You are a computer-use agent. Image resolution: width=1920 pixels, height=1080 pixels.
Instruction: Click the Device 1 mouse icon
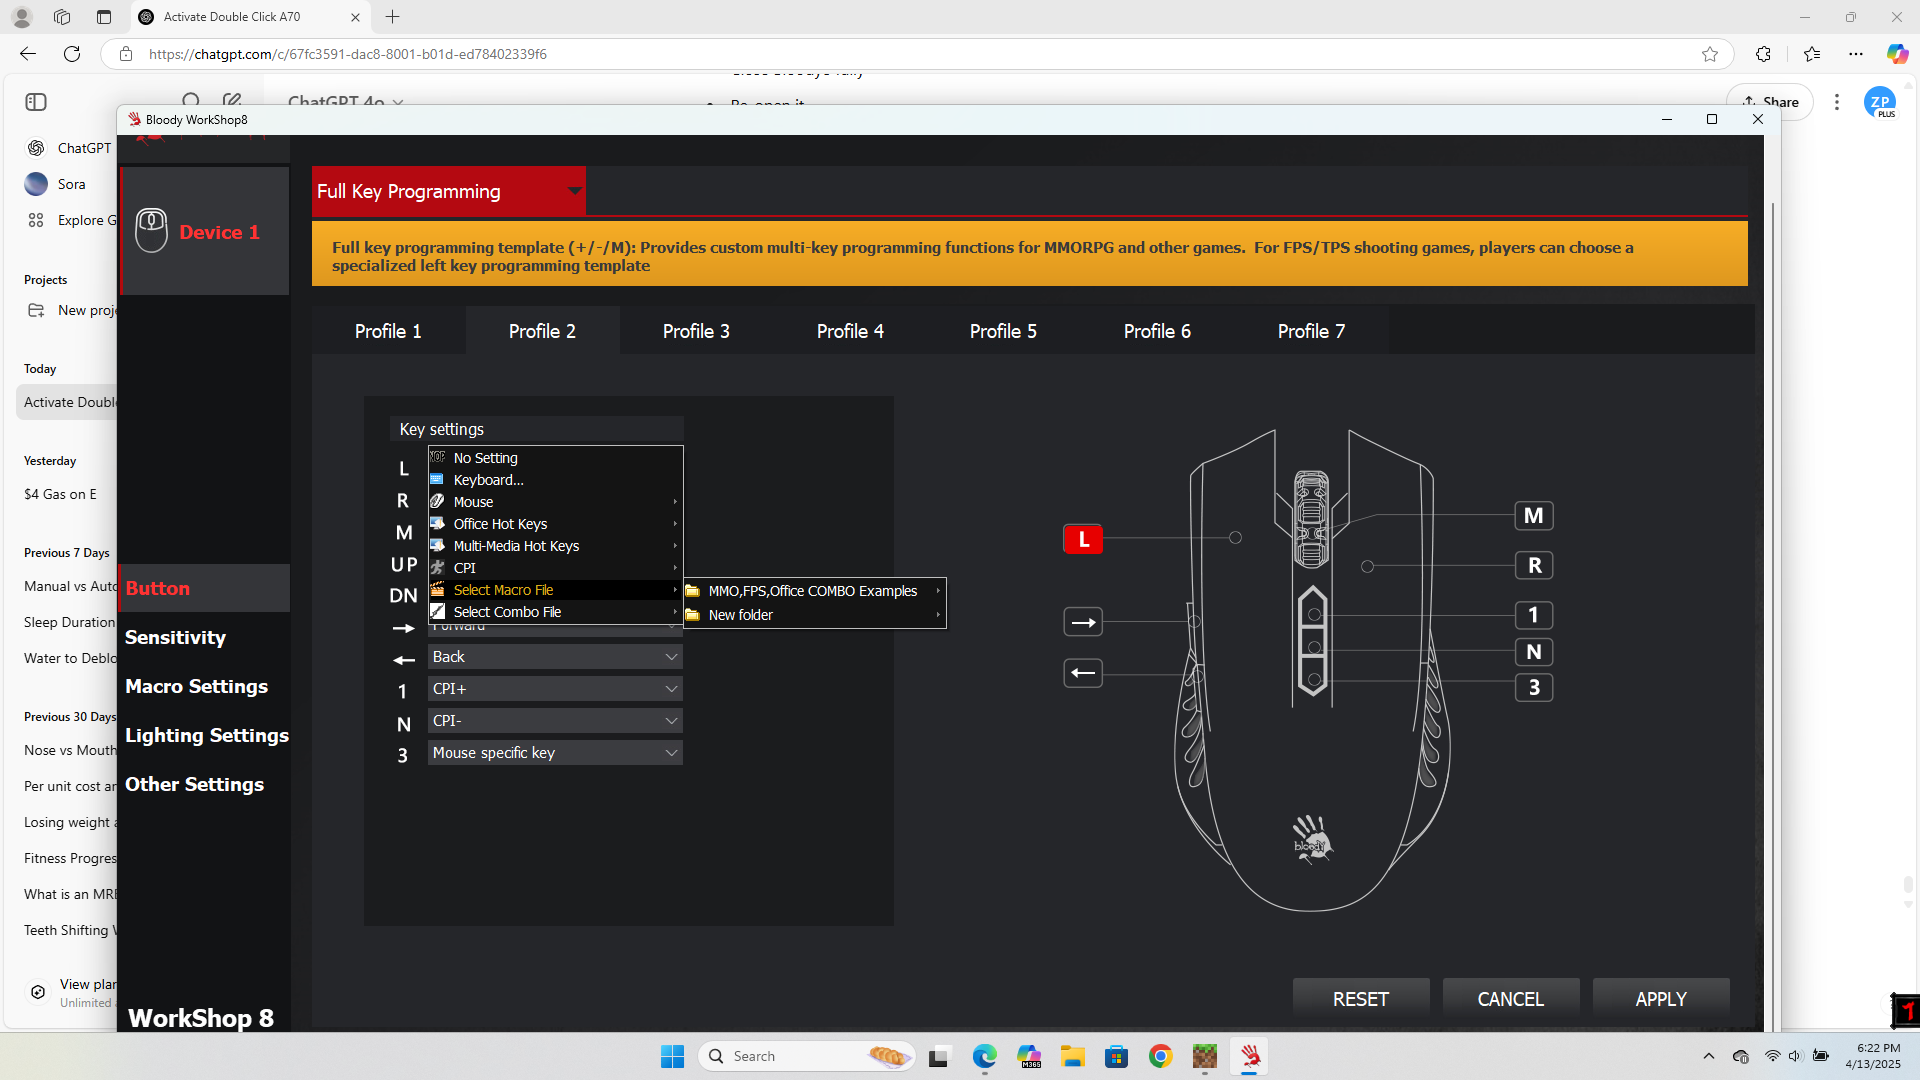(x=152, y=231)
